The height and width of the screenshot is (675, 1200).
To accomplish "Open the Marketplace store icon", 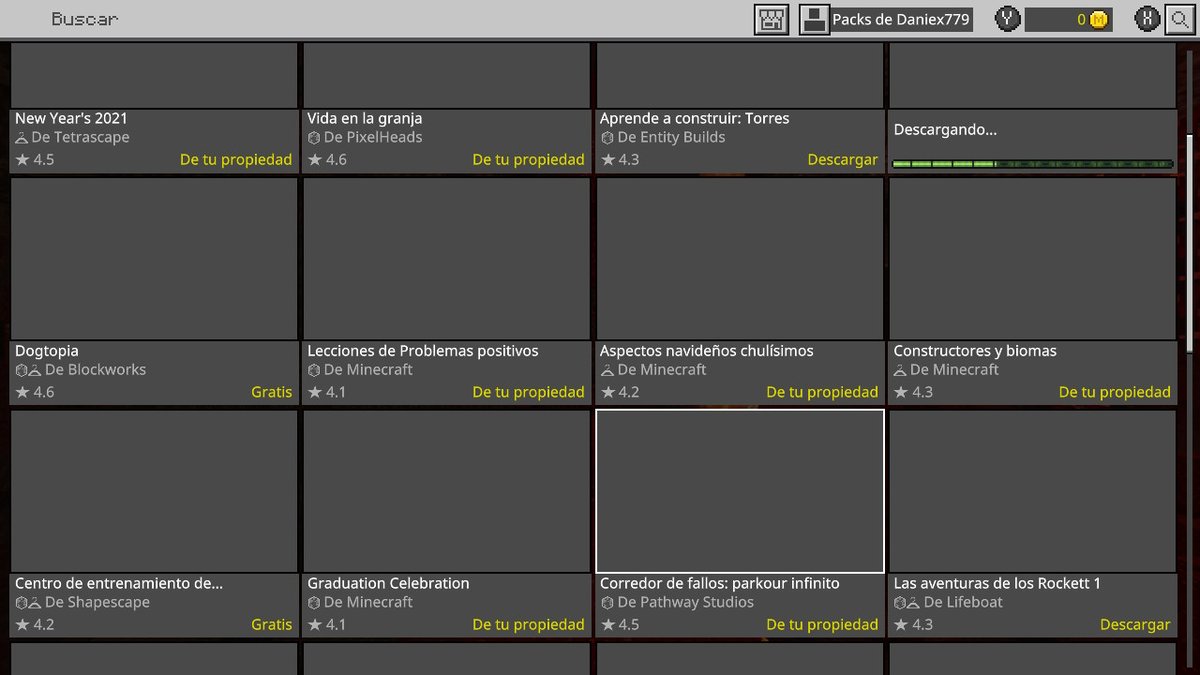I will [772, 19].
